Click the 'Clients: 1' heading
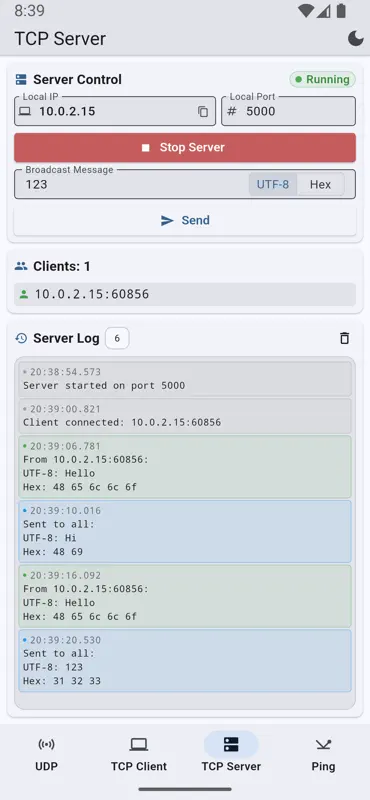The width and height of the screenshot is (370, 800). click(x=62, y=266)
